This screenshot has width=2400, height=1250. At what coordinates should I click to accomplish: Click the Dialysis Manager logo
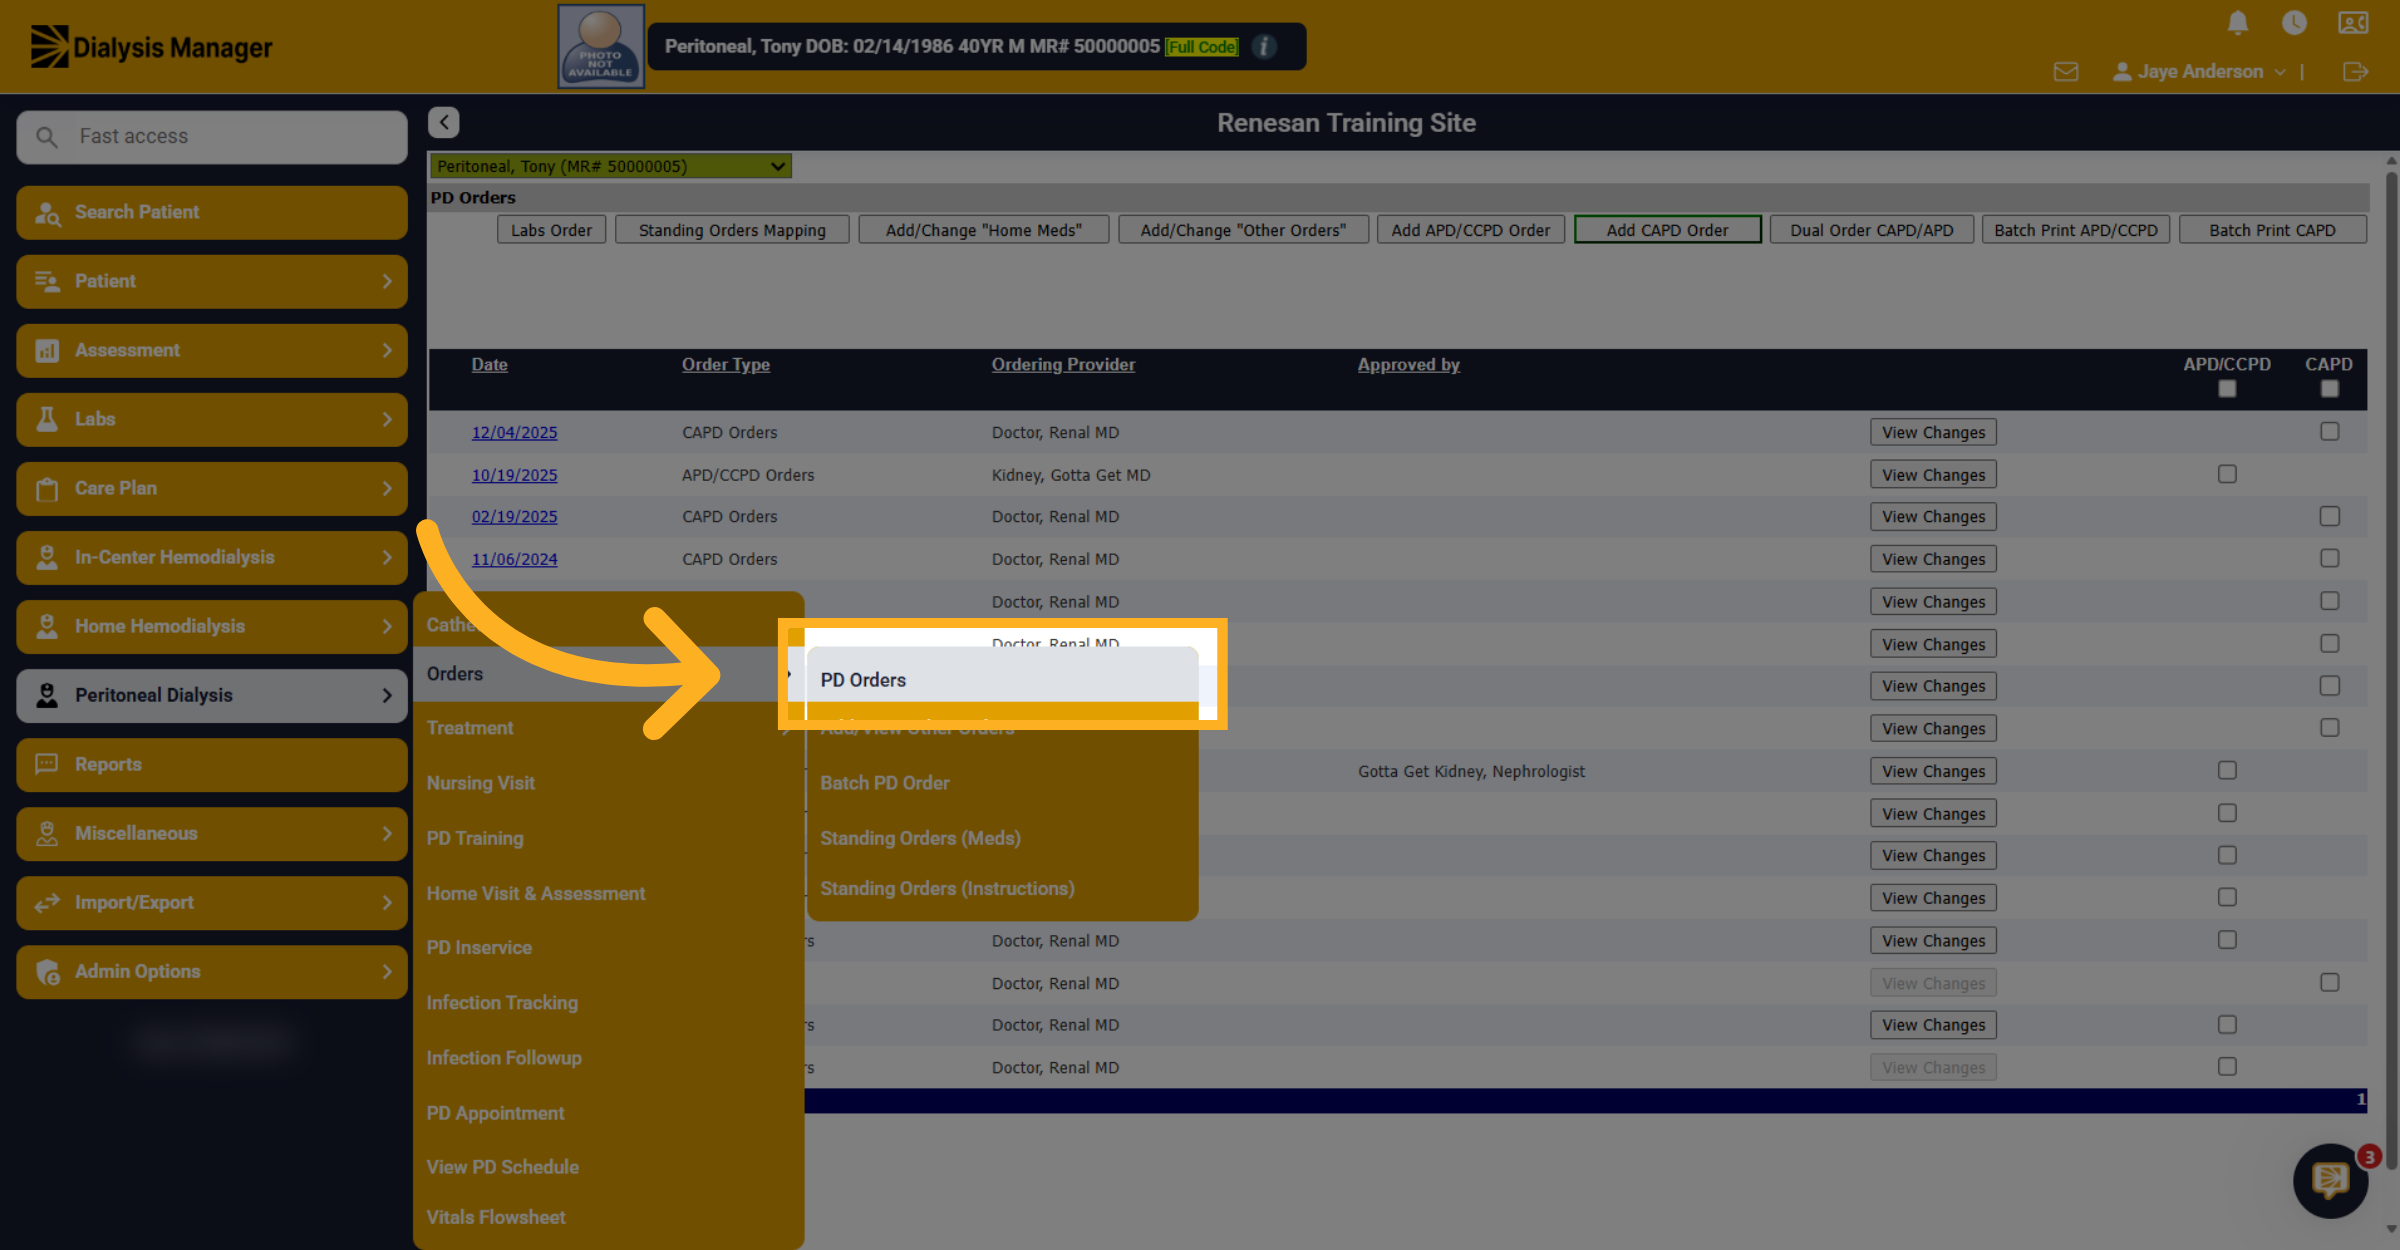click(x=151, y=47)
